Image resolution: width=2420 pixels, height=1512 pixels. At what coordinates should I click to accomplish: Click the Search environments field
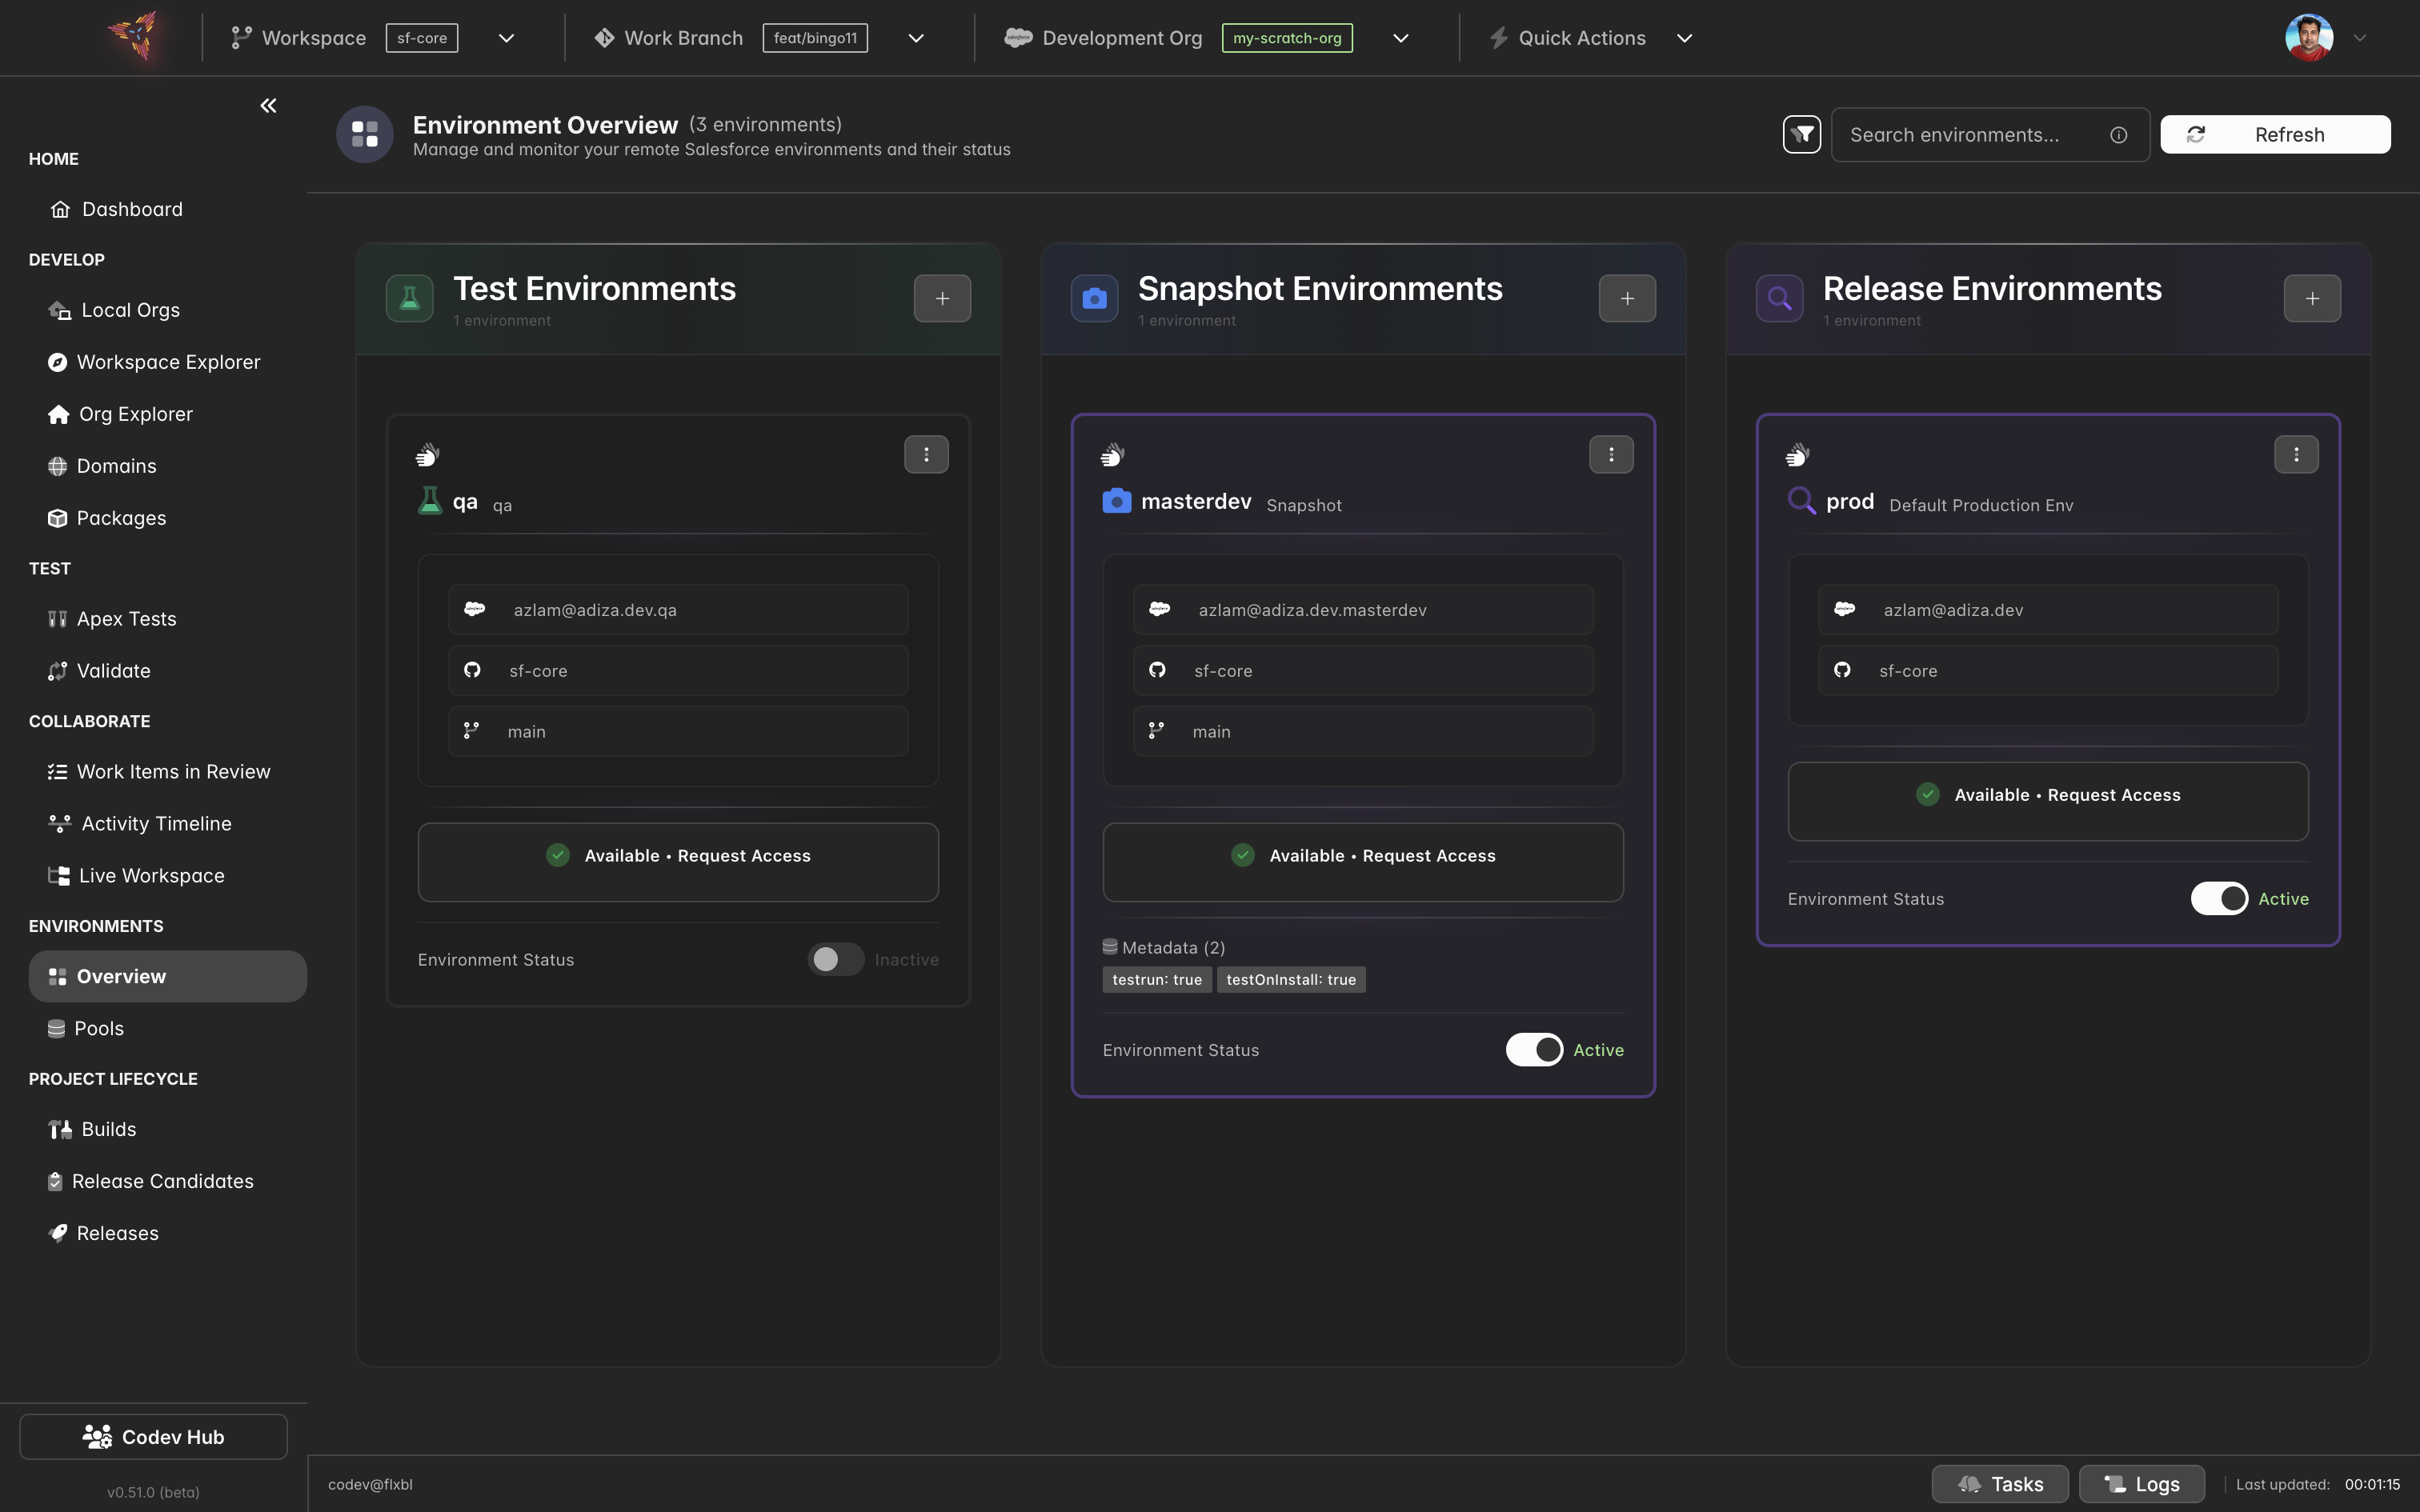[1970, 135]
